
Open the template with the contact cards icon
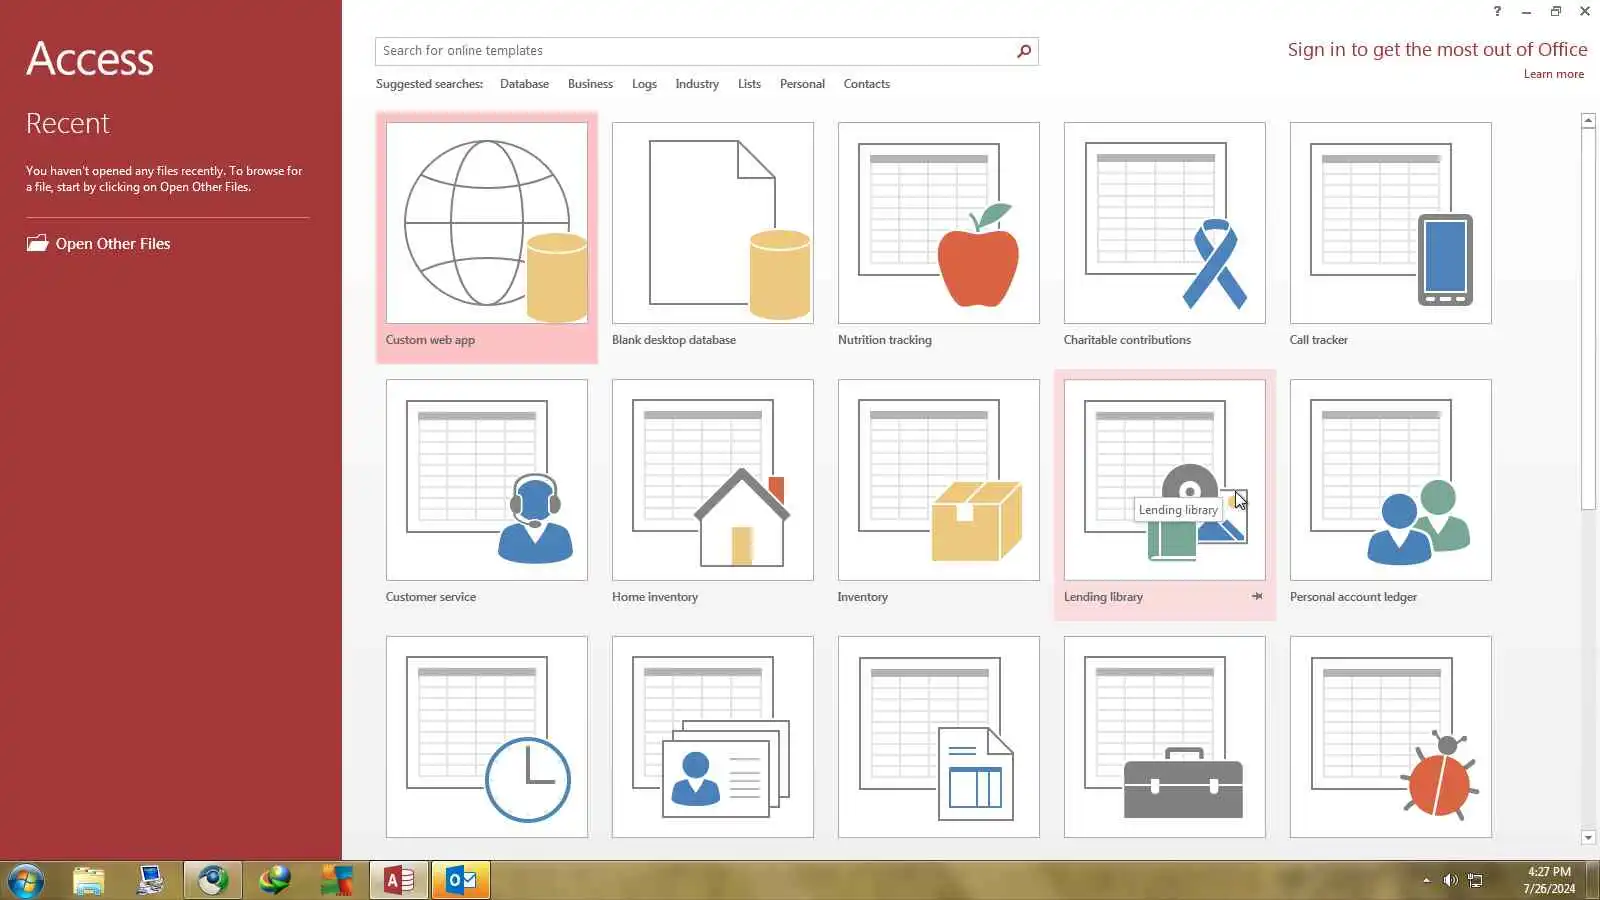[713, 737]
